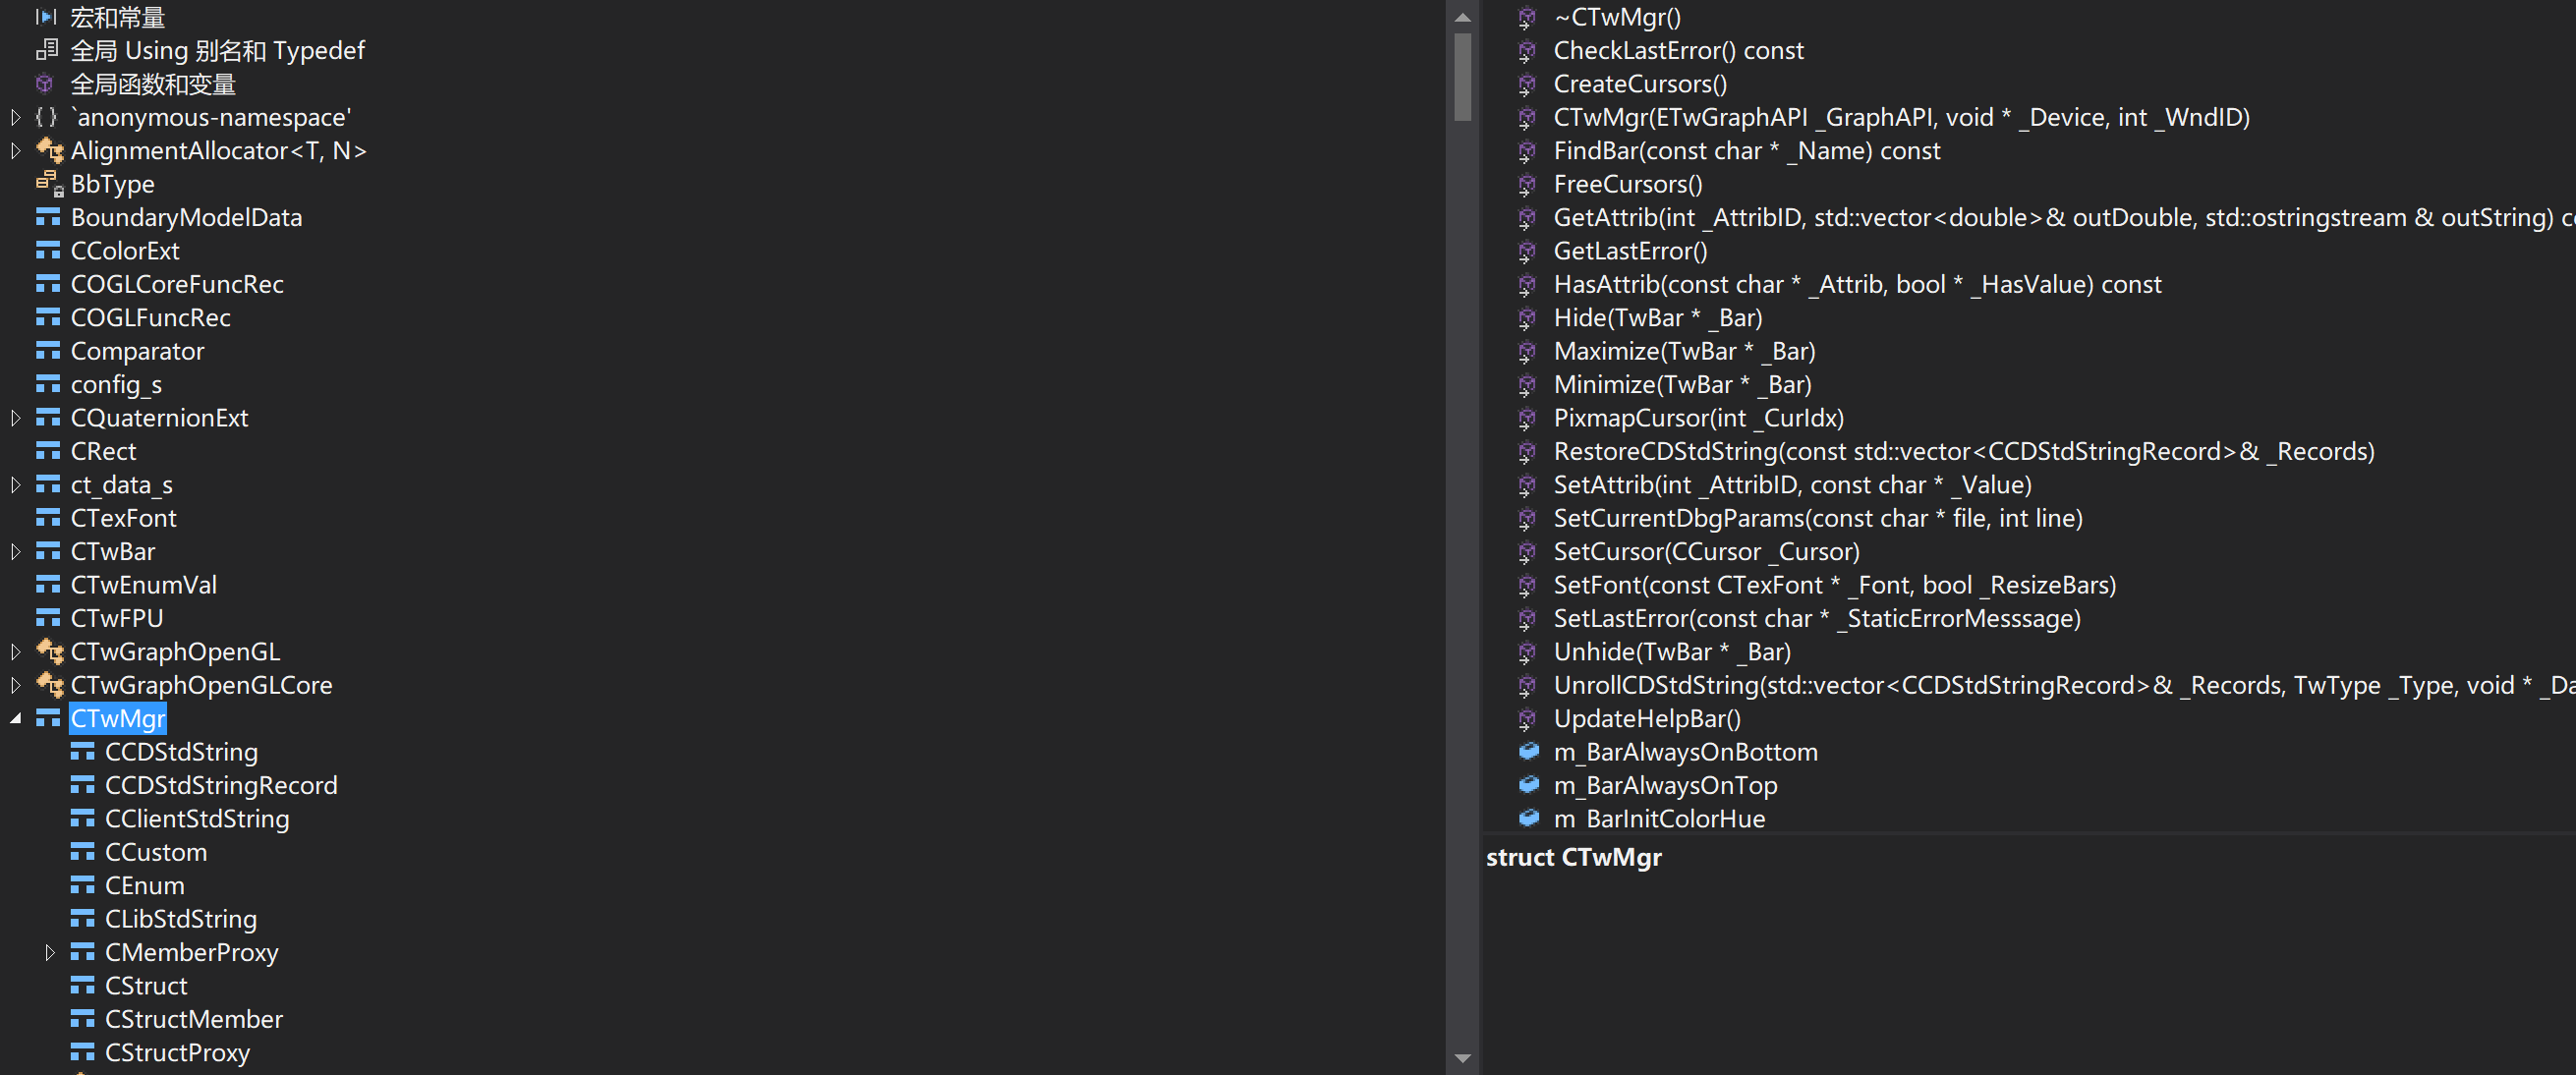Expand the CQuaternionExt tree node
The width and height of the screenshot is (2576, 1075).
click(15, 418)
